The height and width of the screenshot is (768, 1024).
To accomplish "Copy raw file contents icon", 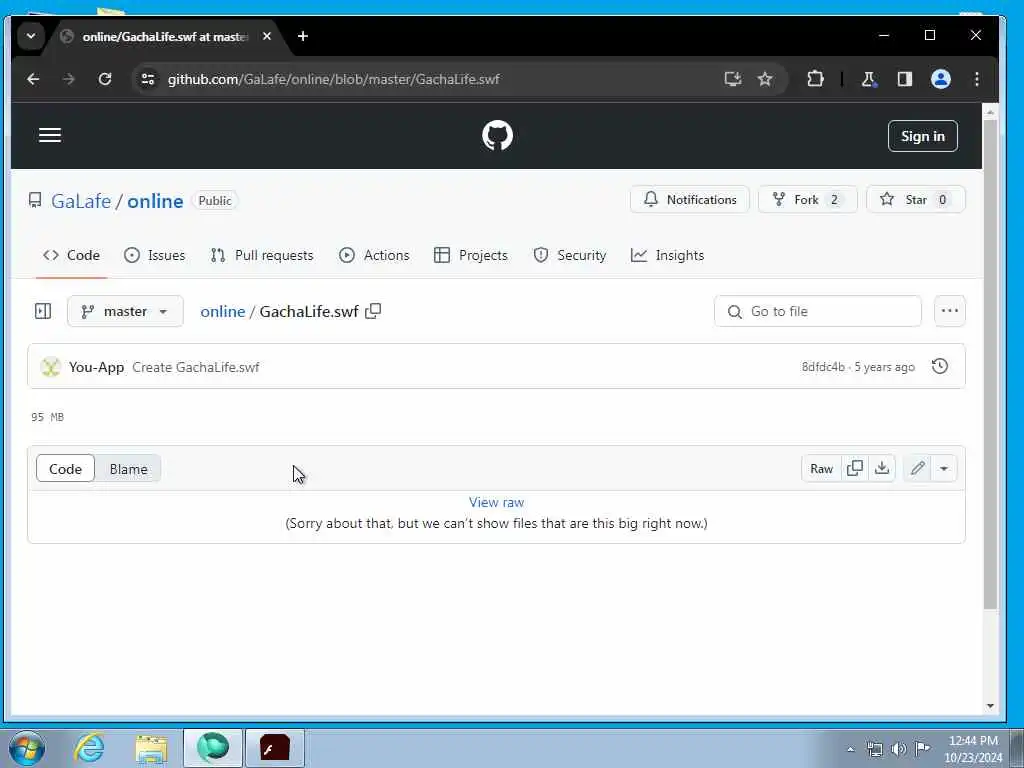I will tap(854, 468).
